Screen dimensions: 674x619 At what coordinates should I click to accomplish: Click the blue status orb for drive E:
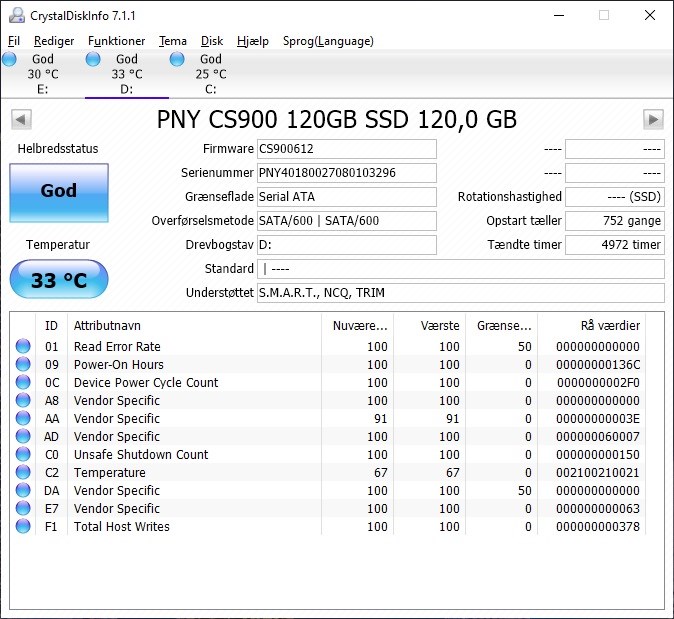pyautogui.click(x=9, y=59)
